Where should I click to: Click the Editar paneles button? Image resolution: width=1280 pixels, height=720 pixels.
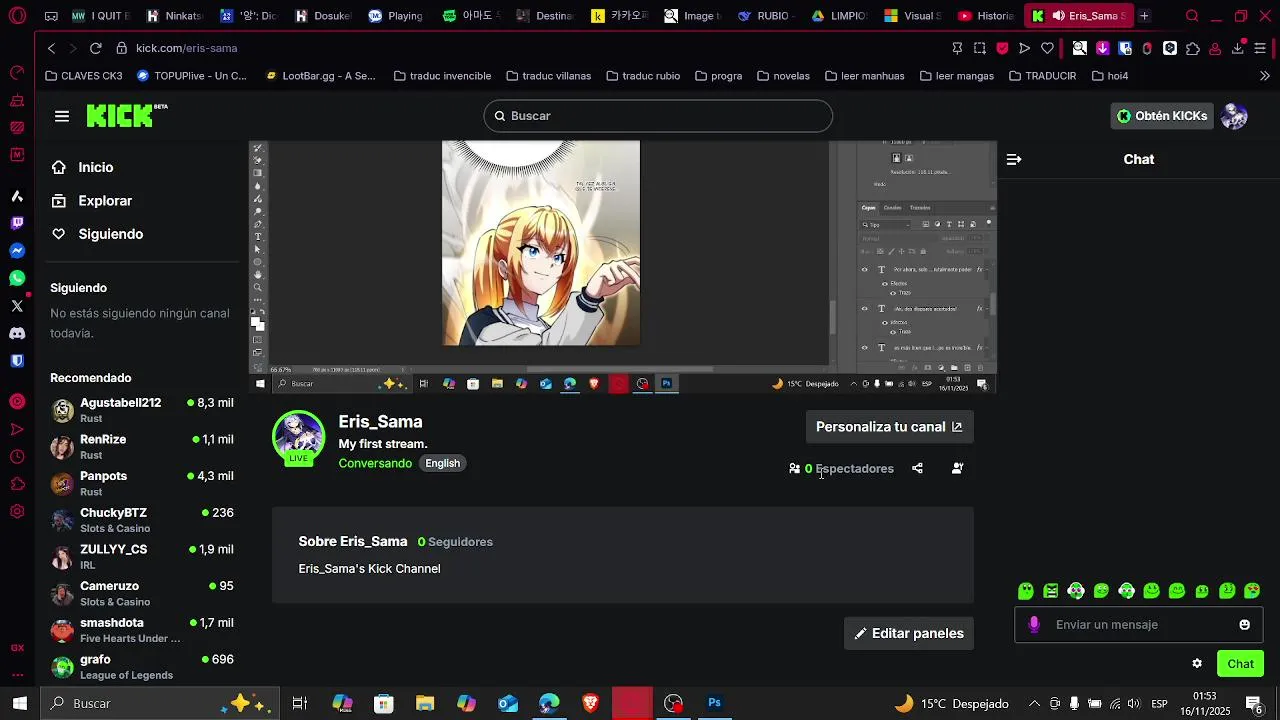909,633
